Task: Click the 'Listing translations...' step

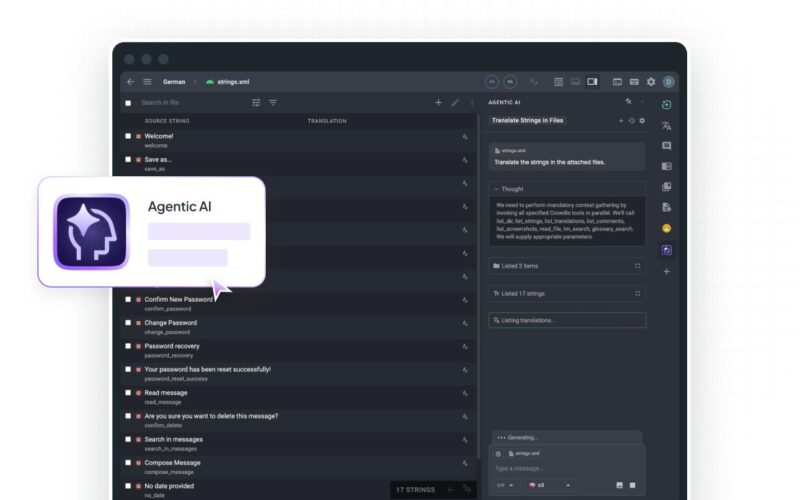Action: coord(567,320)
